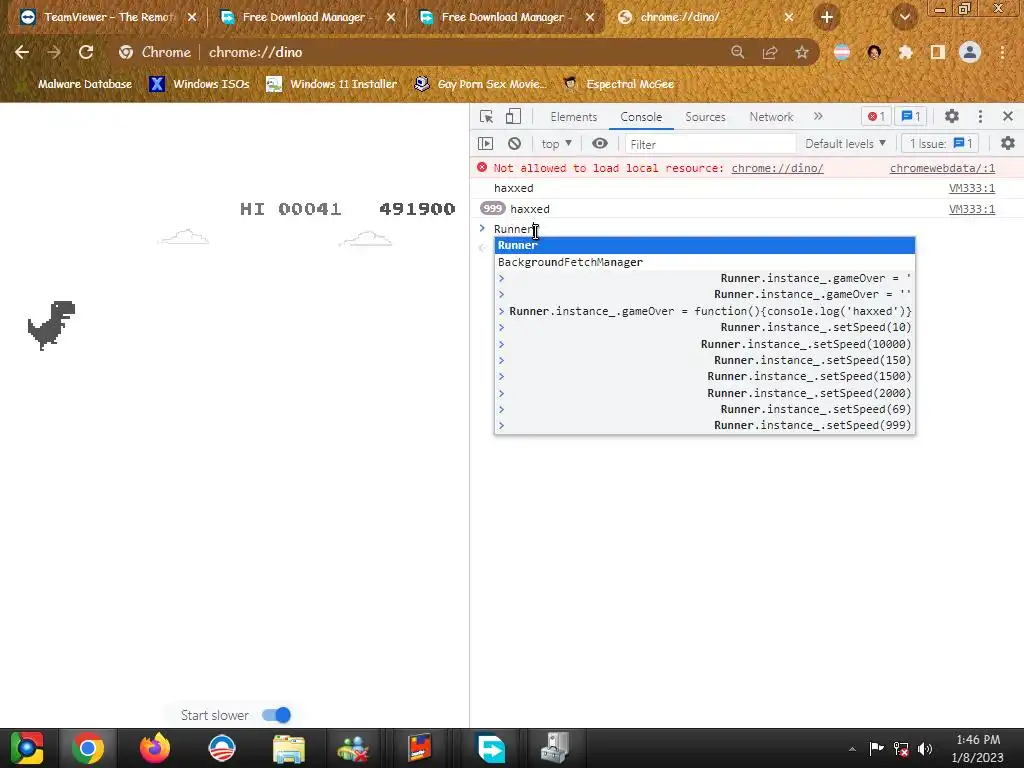This screenshot has width=1024, height=768.
Task: Close the DevTools panel
Action: [1008, 116]
